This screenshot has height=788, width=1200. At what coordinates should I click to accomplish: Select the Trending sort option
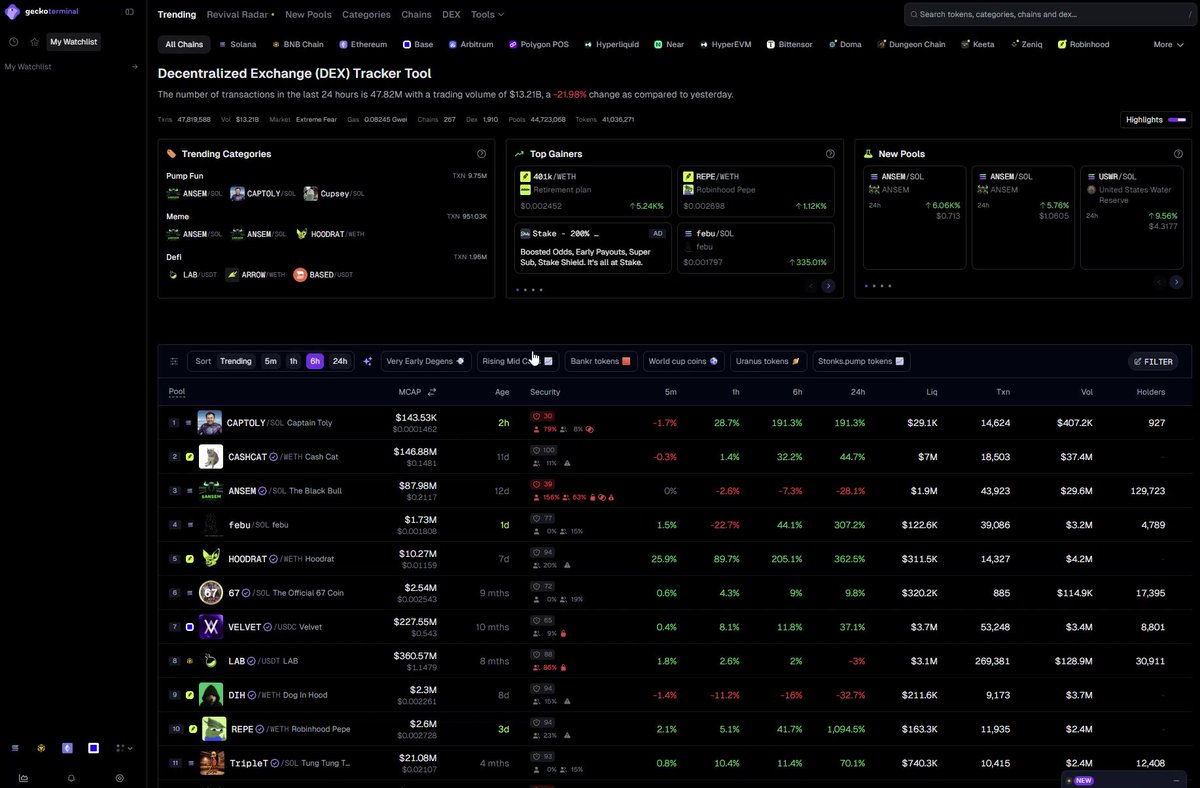click(x=236, y=361)
